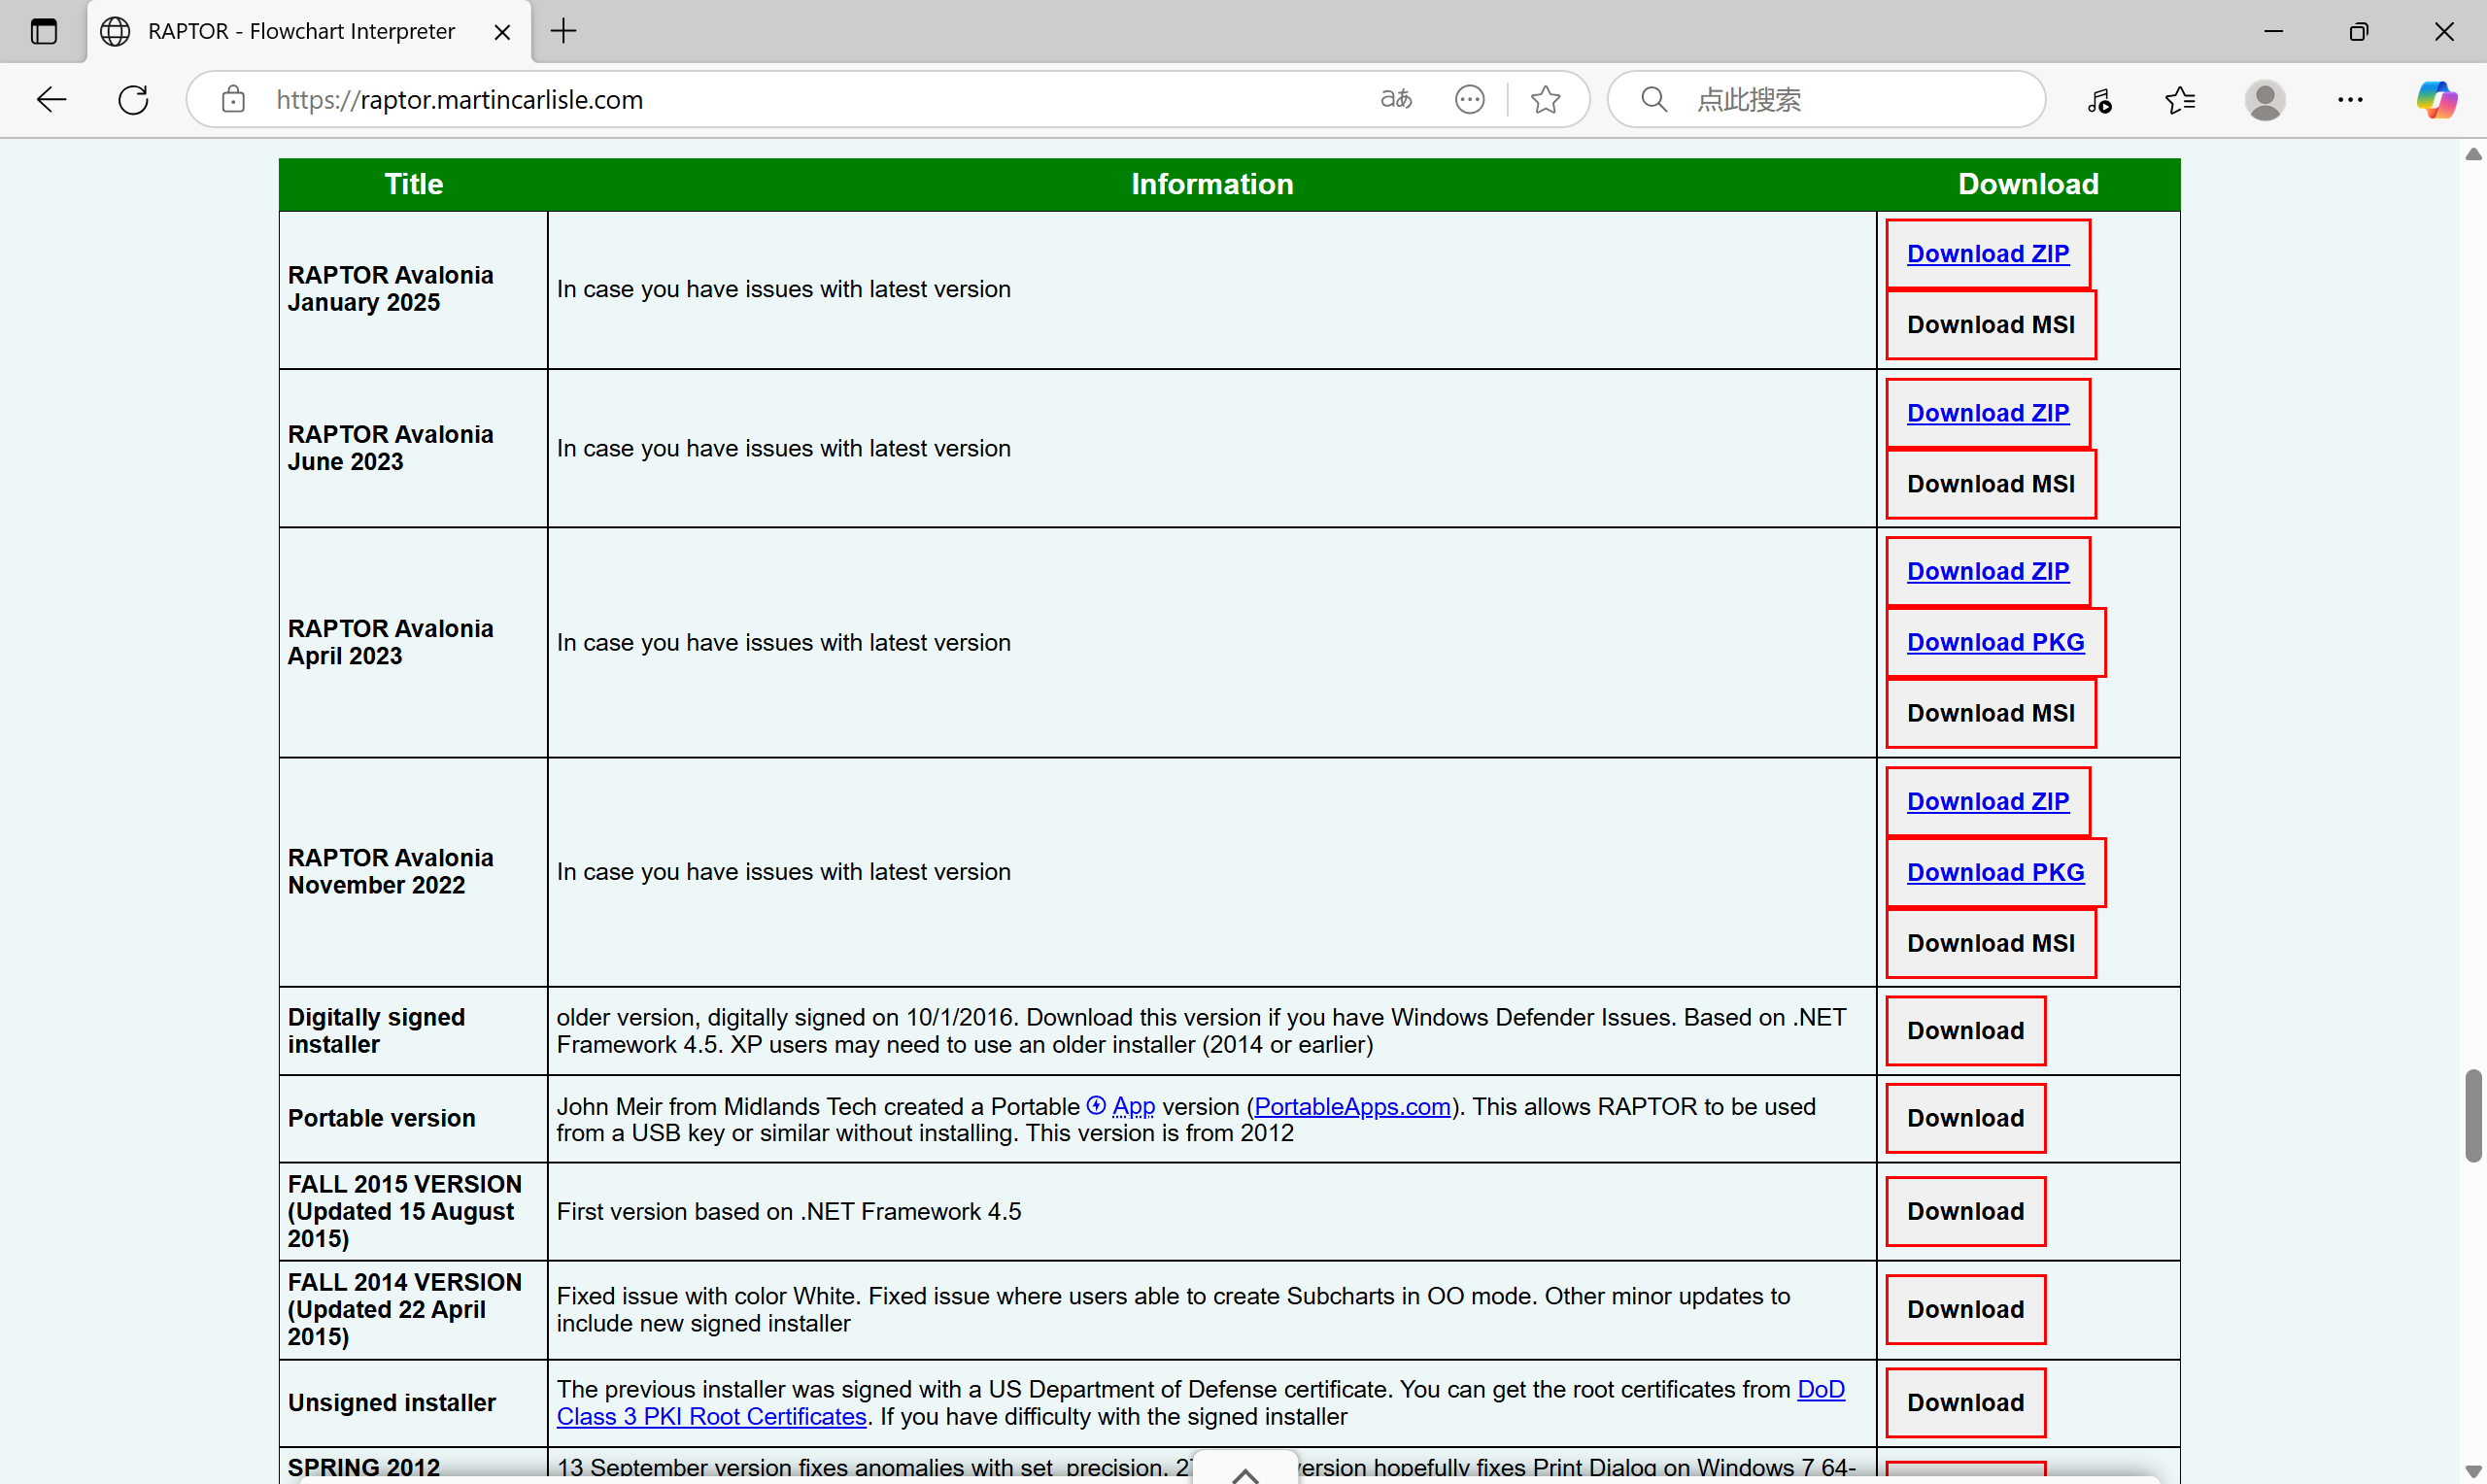Open the favorites list icon
This screenshot has height=1484, width=2487.
tap(2180, 99)
